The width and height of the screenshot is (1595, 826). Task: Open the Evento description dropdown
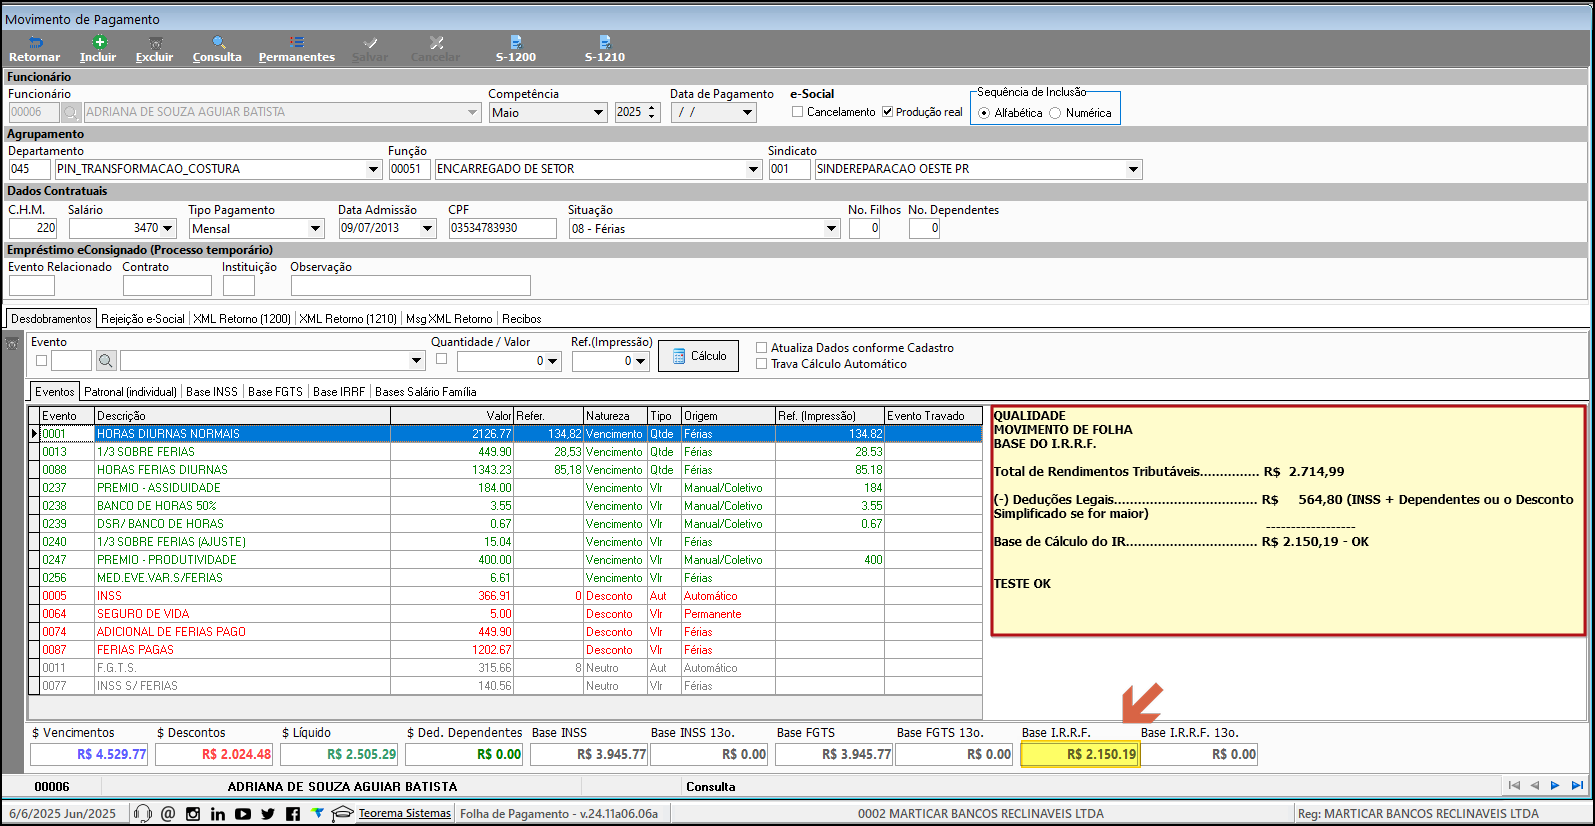click(x=417, y=360)
